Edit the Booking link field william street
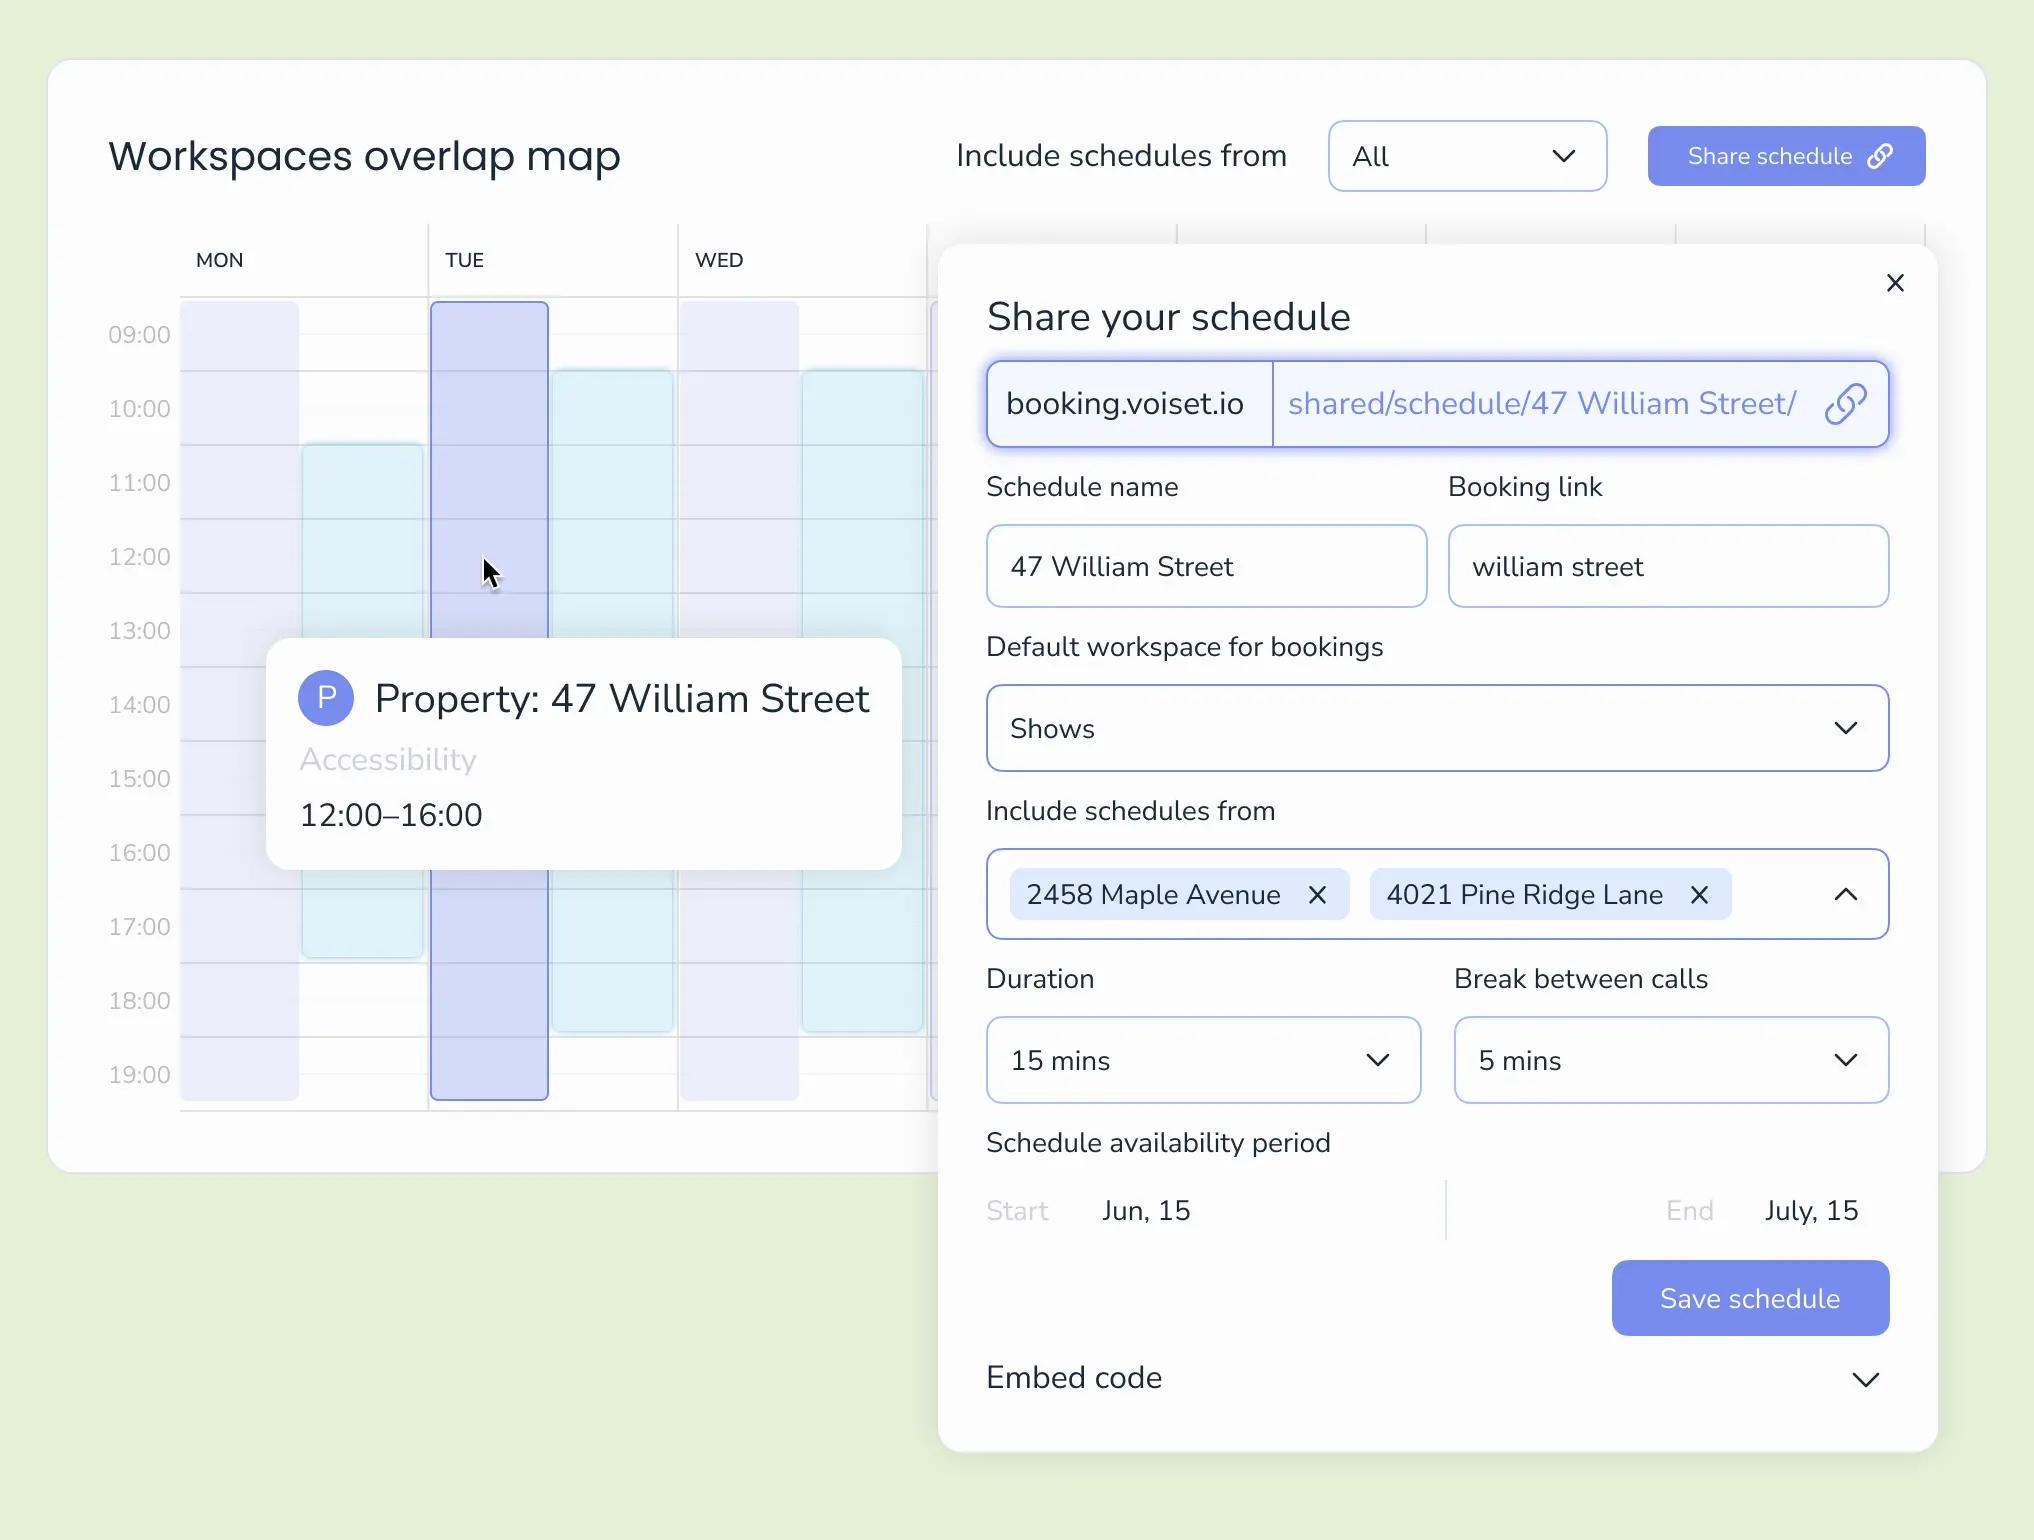Viewport: 2034px width, 1540px height. coord(1668,566)
